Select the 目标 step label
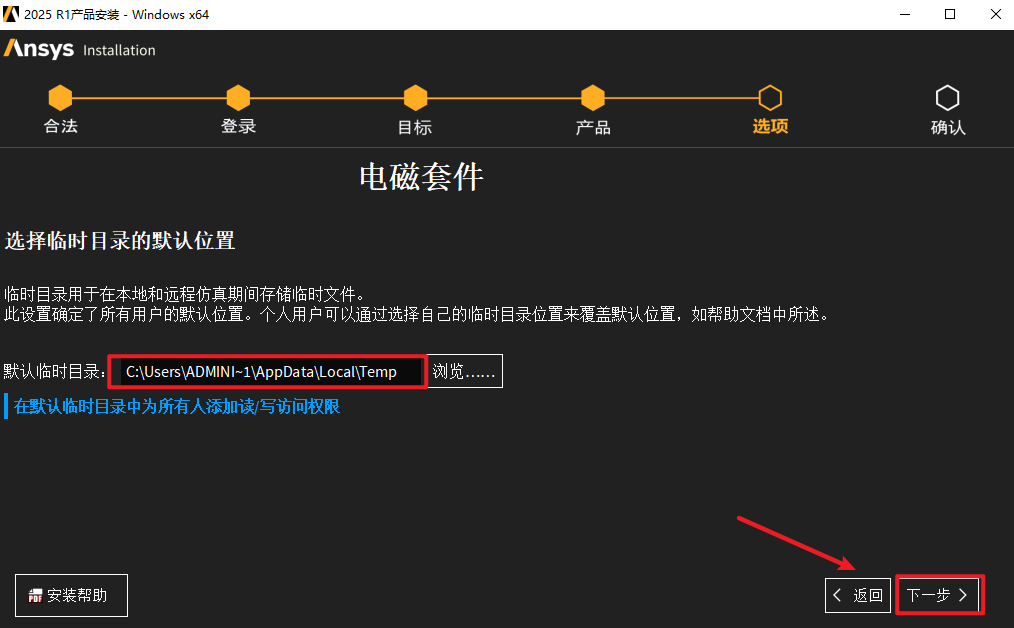Viewport: 1014px width, 628px height. 415,127
